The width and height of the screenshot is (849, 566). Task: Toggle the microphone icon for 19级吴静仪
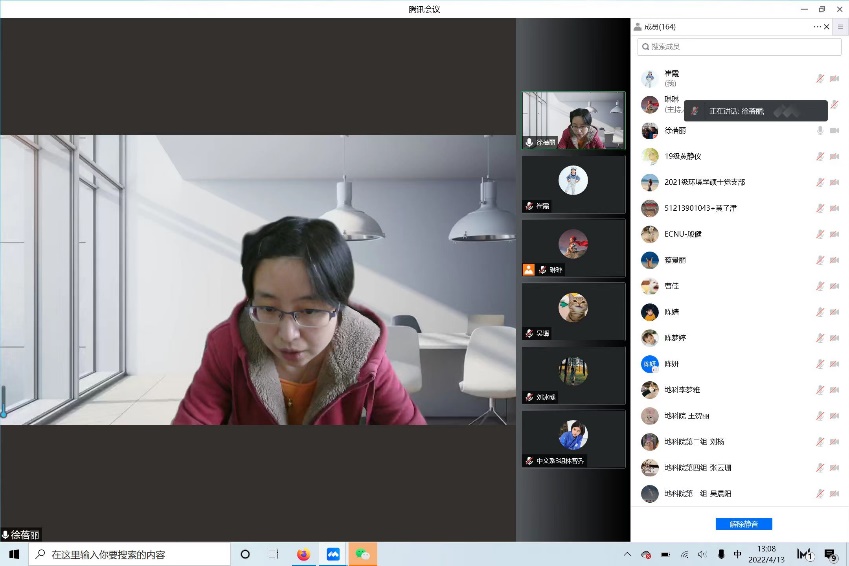pyautogui.click(x=820, y=156)
